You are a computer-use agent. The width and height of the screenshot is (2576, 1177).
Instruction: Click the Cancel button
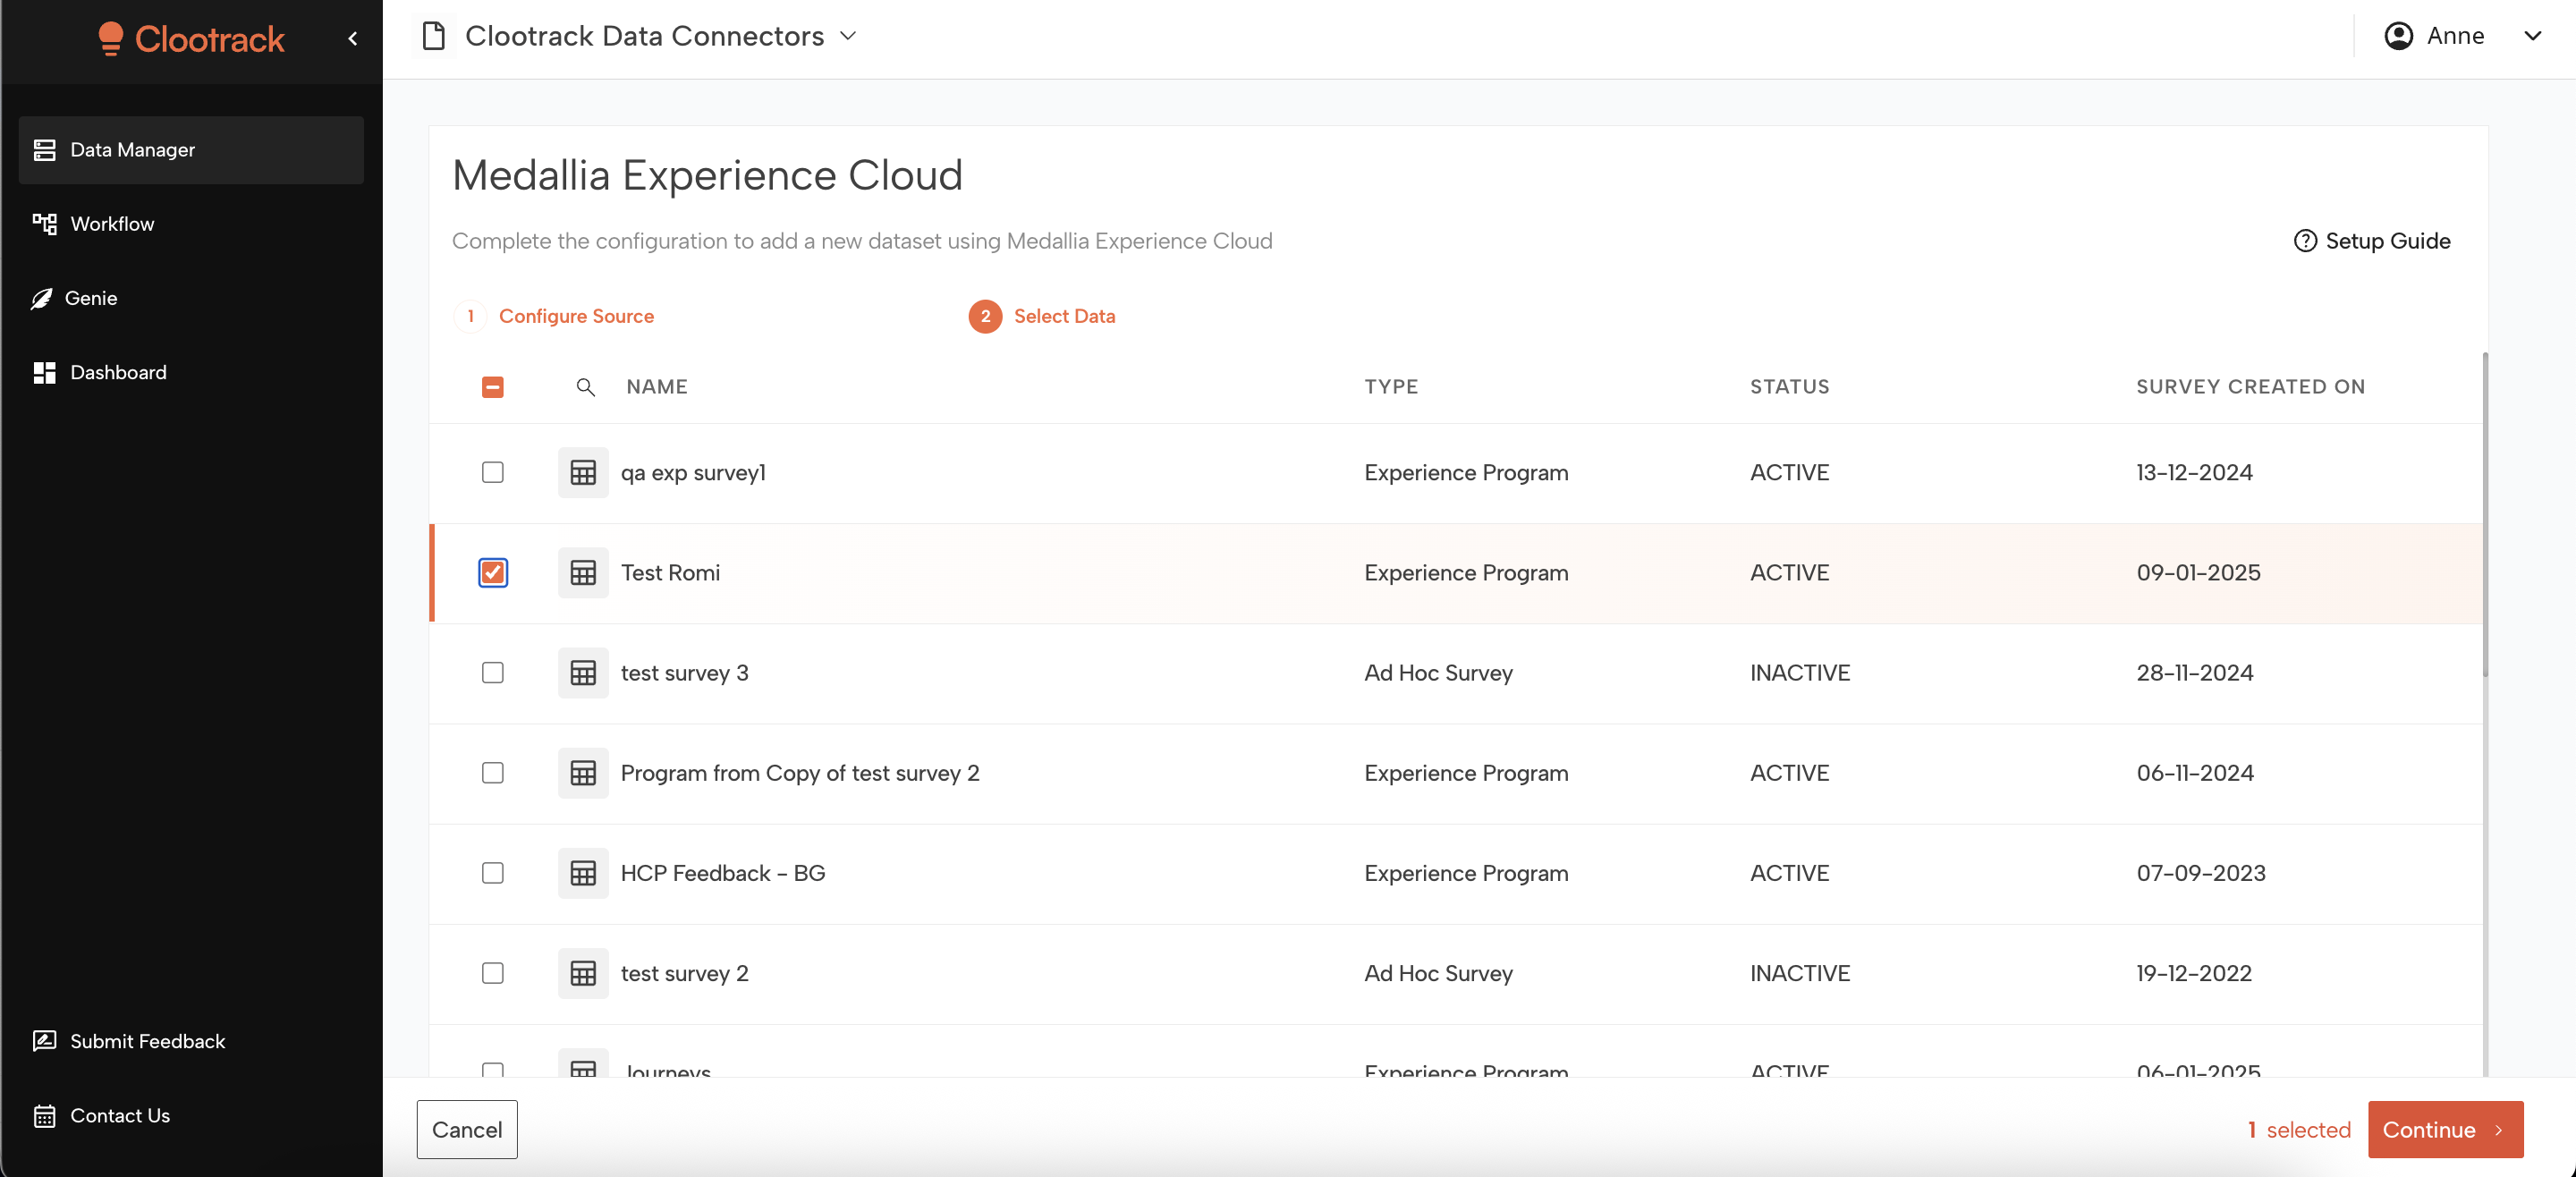pos(467,1129)
